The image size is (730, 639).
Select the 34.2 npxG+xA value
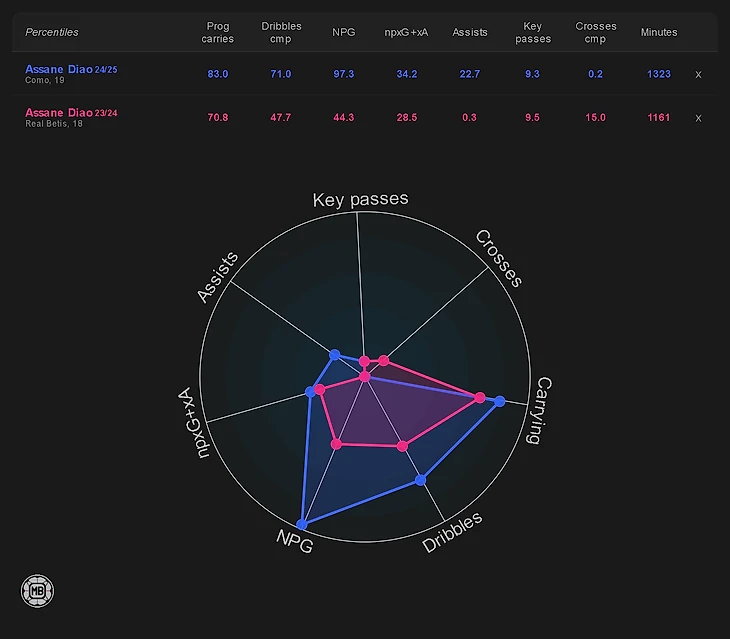pyautogui.click(x=406, y=74)
